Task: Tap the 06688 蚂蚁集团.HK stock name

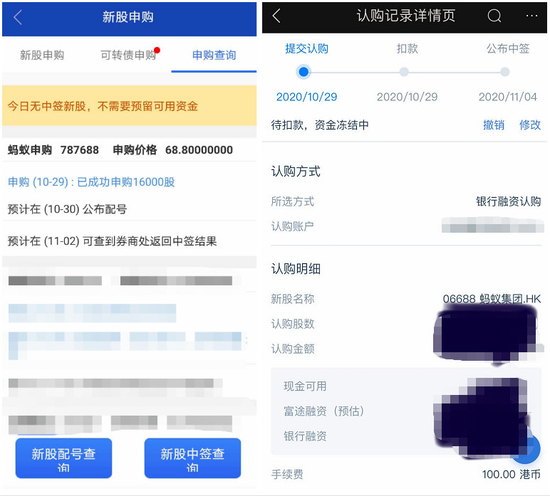Action: coord(491,299)
